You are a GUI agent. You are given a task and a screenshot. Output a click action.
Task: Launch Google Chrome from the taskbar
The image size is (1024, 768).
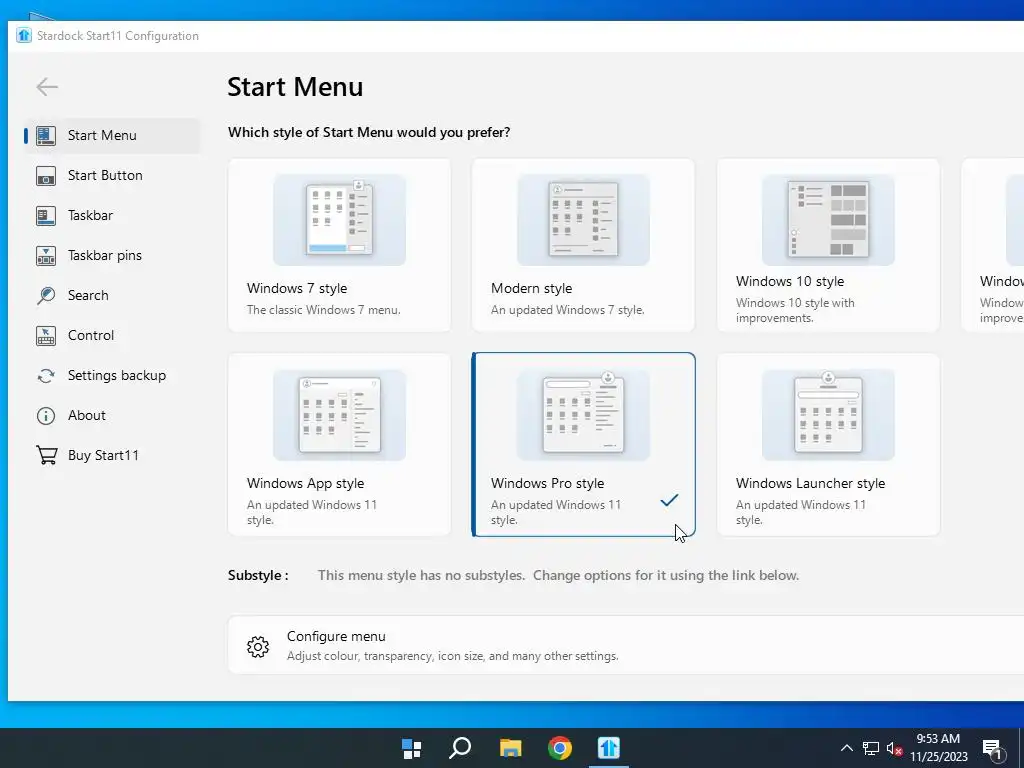click(560, 748)
